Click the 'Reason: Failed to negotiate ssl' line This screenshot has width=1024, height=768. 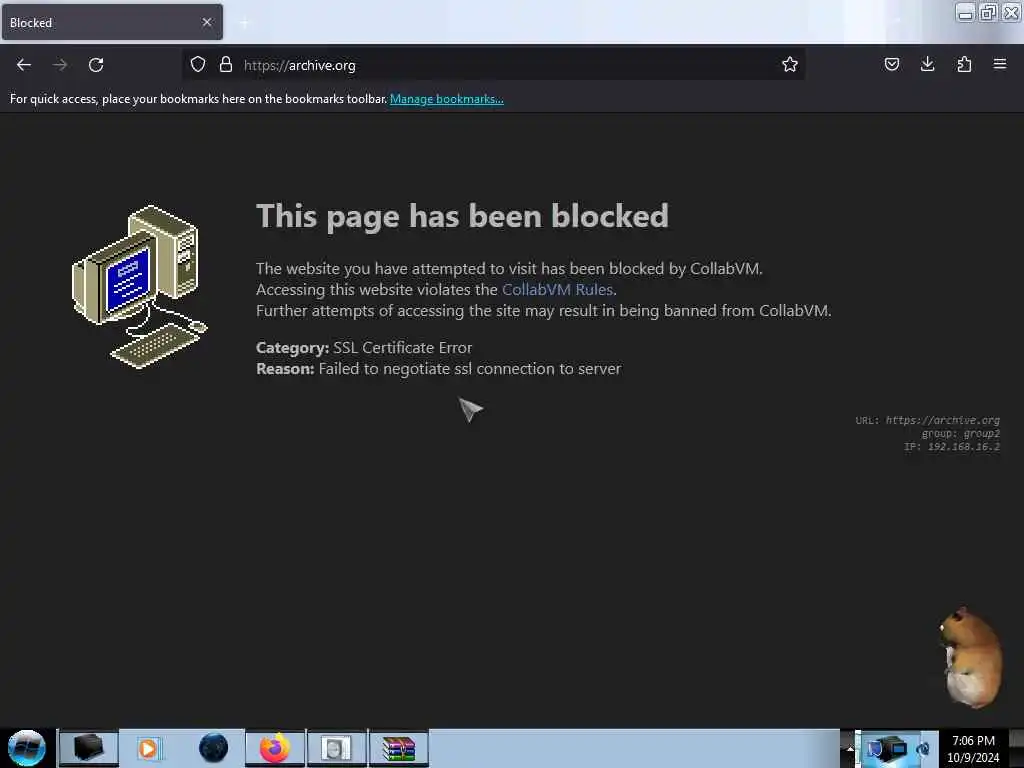(438, 369)
